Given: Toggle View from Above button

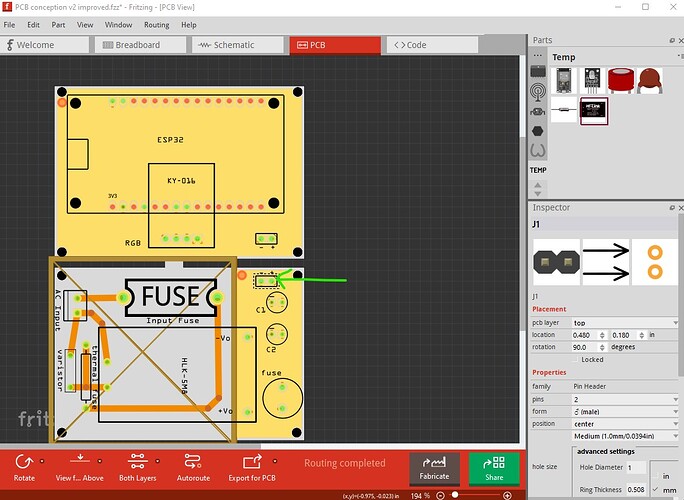Looking at the screenshot, I should 79,467.
